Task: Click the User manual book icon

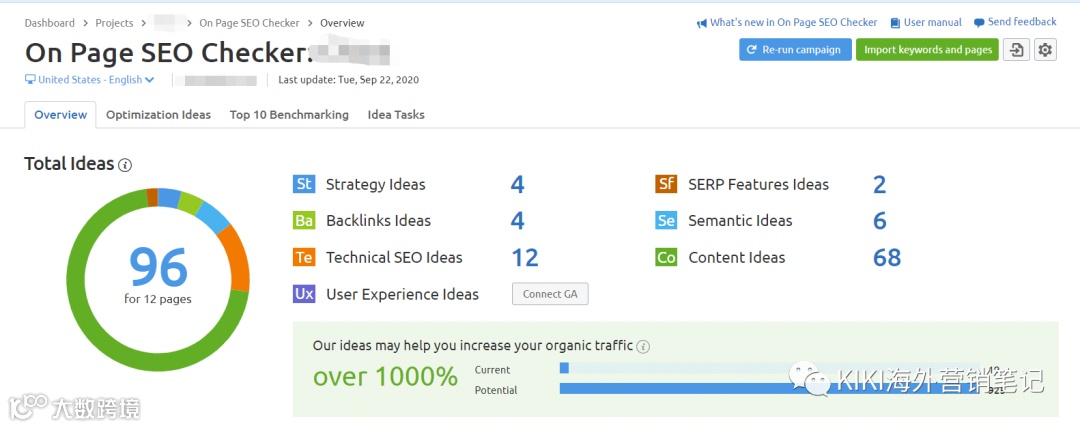Action: 895,23
